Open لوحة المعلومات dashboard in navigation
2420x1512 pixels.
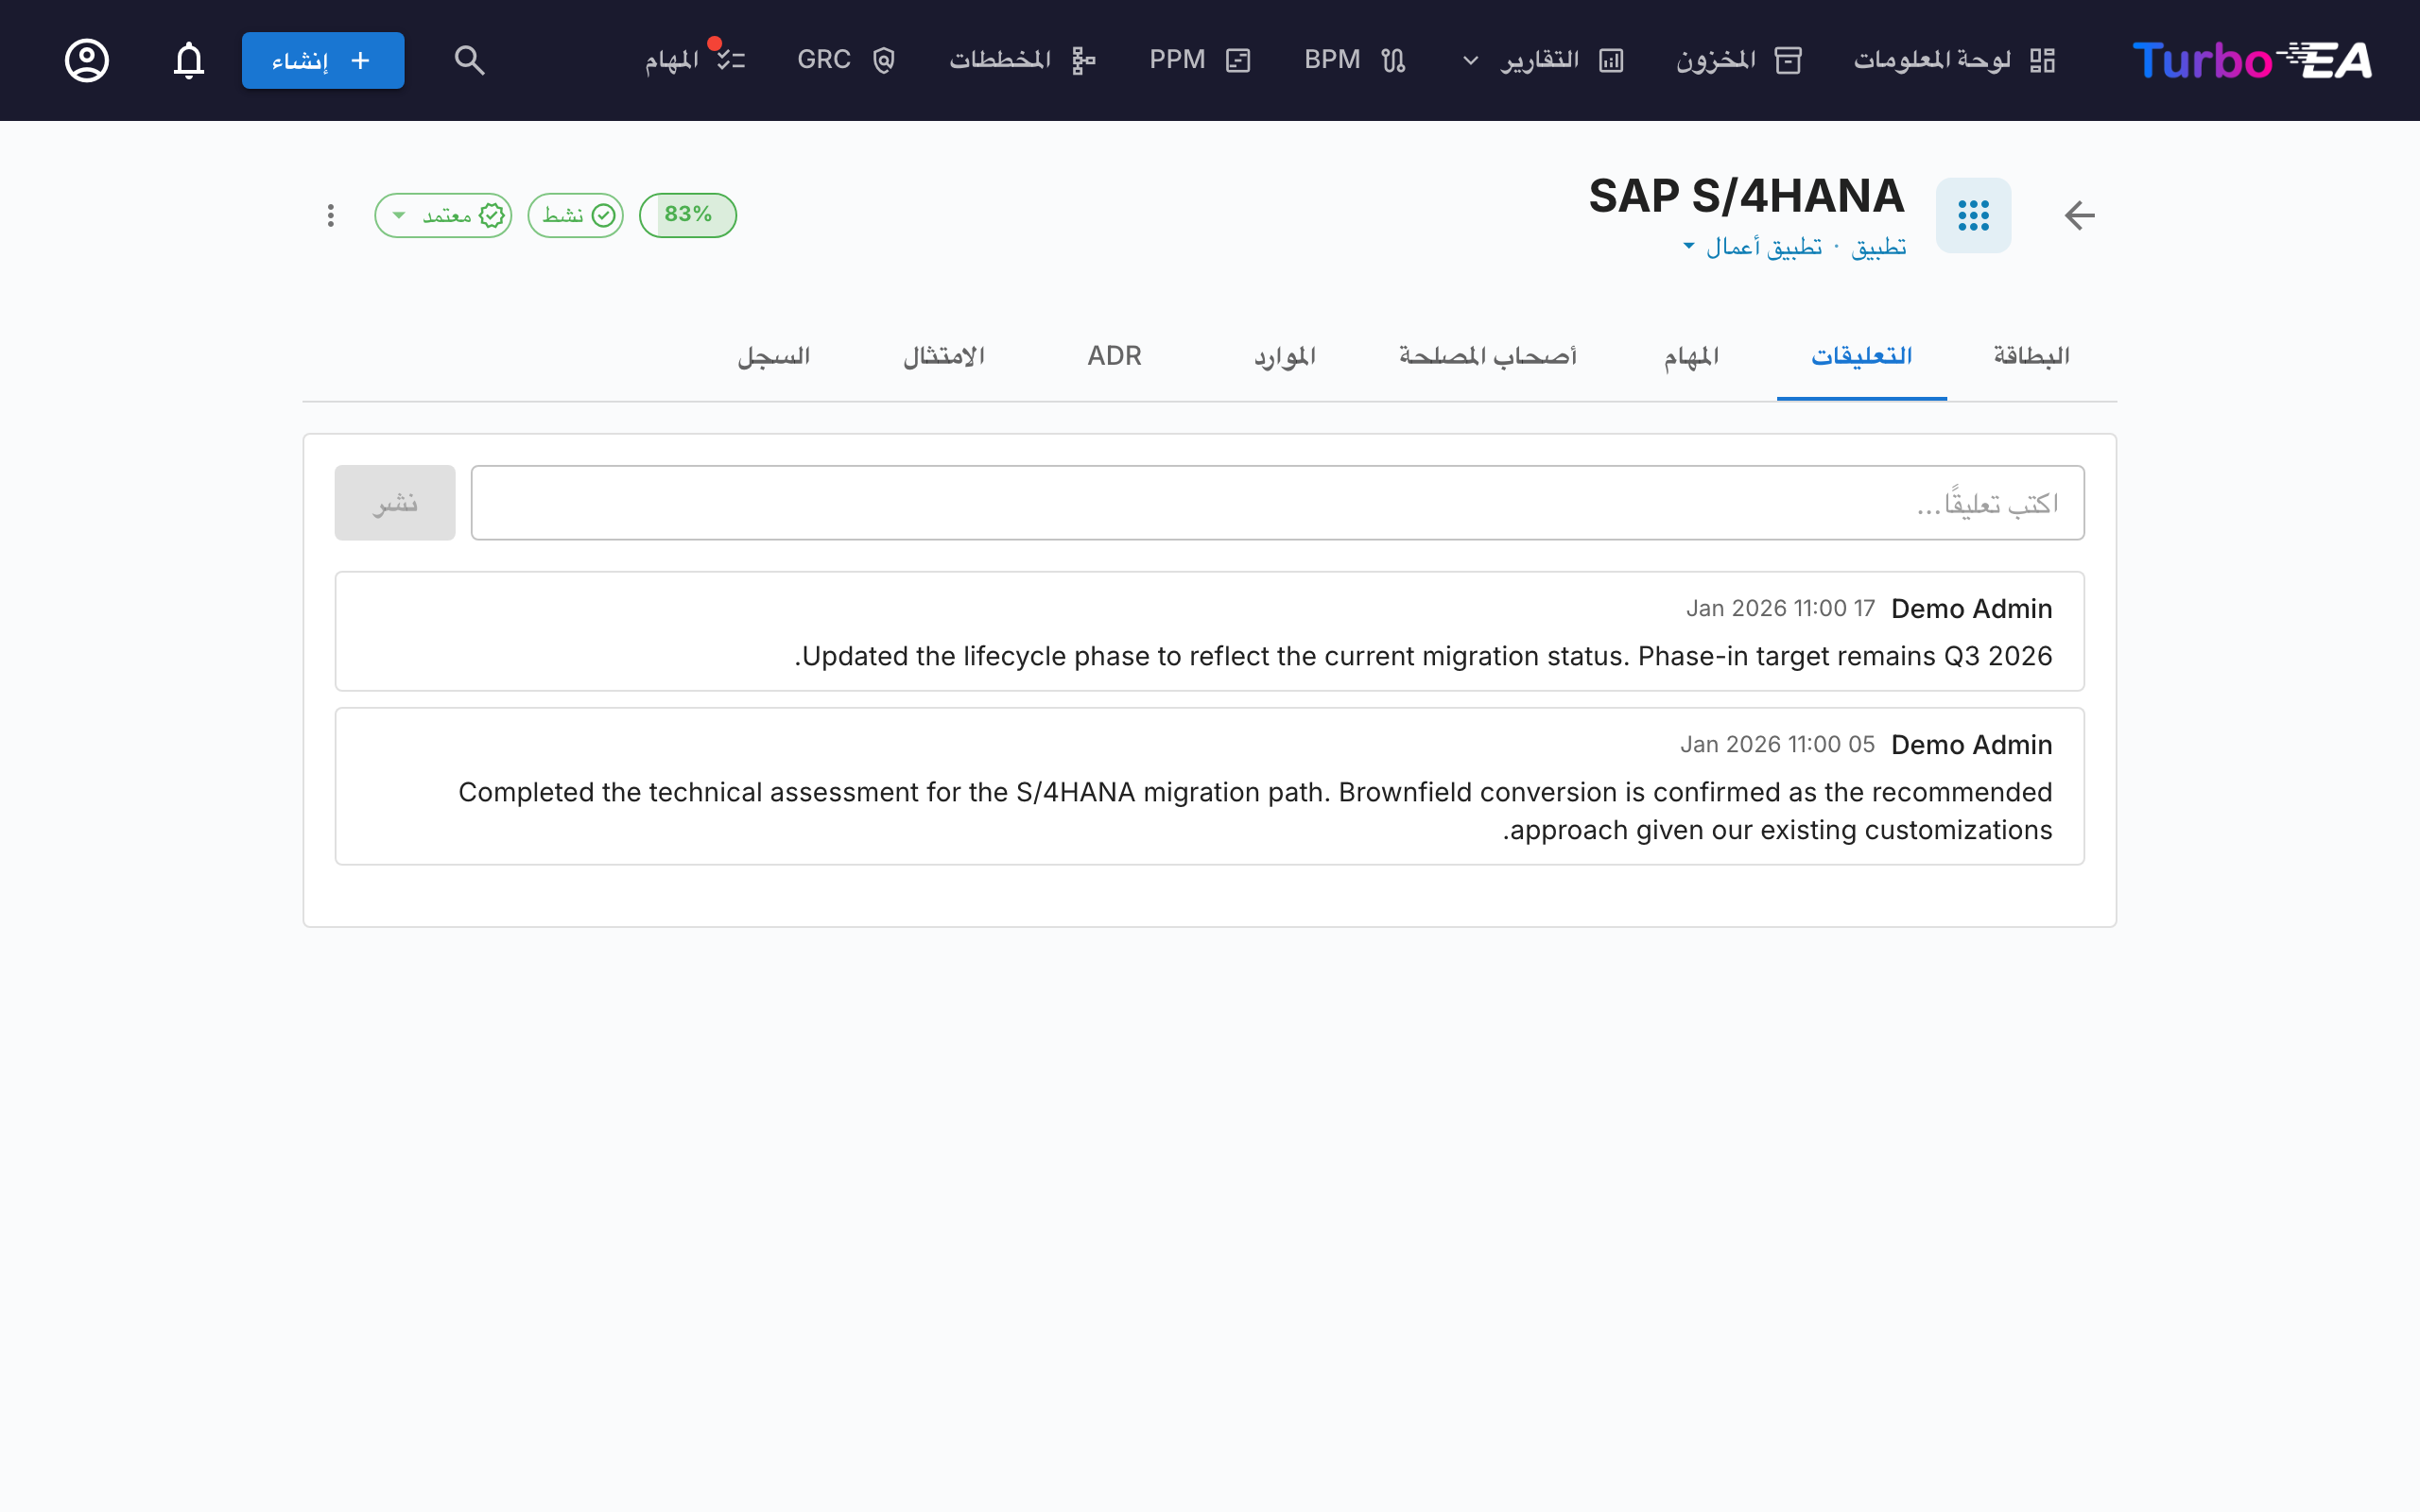pos(1954,60)
